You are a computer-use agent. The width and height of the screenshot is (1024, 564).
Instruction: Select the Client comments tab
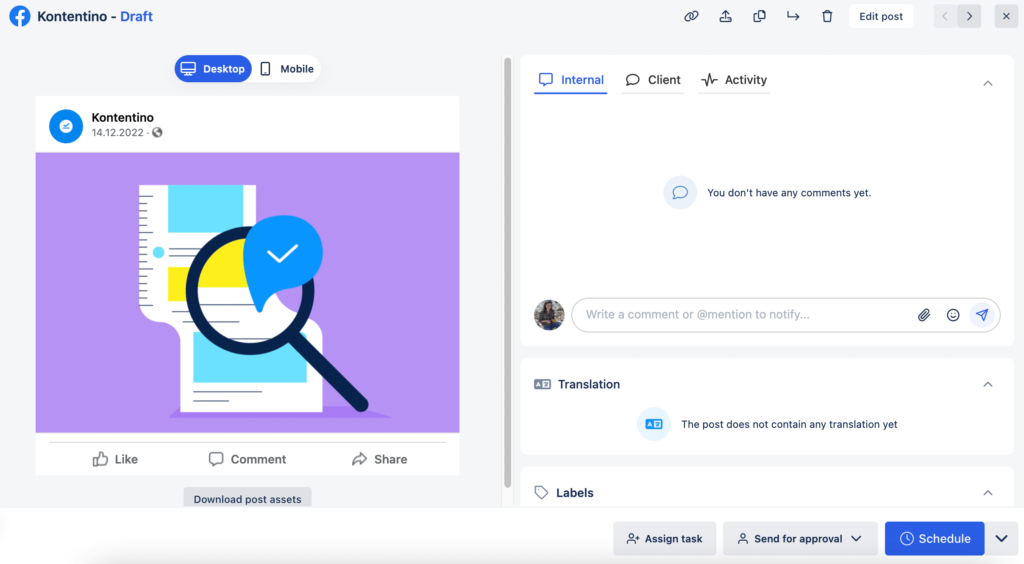pyautogui.click(x=652, y=80)
